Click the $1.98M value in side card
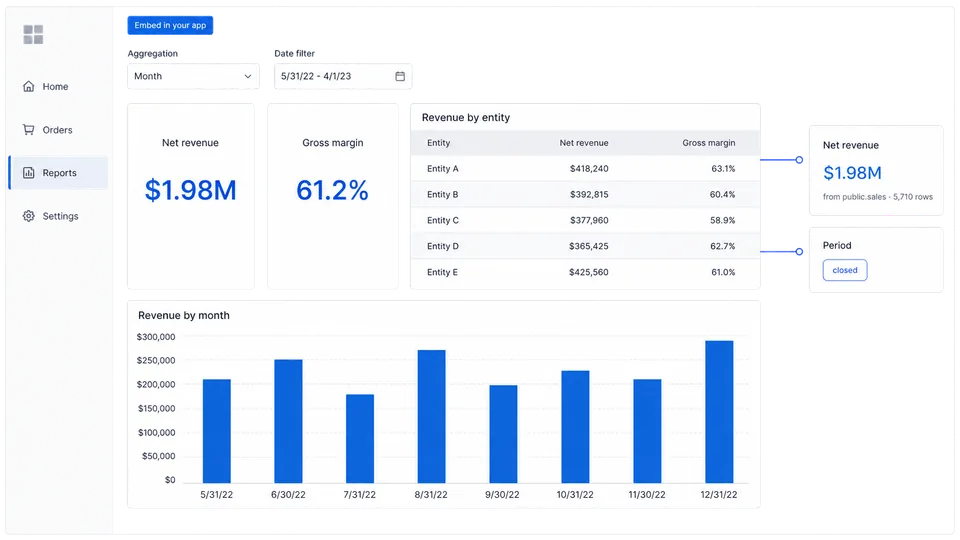This screenshot has width=960, height=540. 852,173
